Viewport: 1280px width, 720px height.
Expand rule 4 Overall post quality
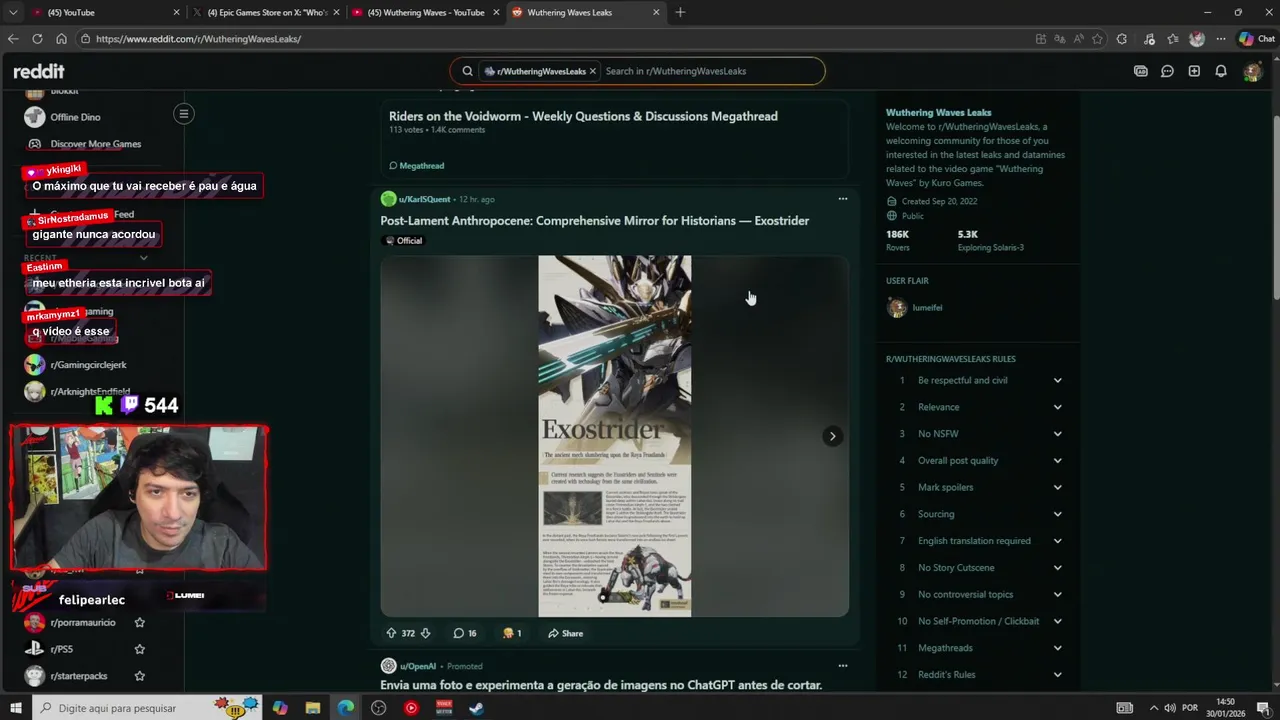[1057, 461]
